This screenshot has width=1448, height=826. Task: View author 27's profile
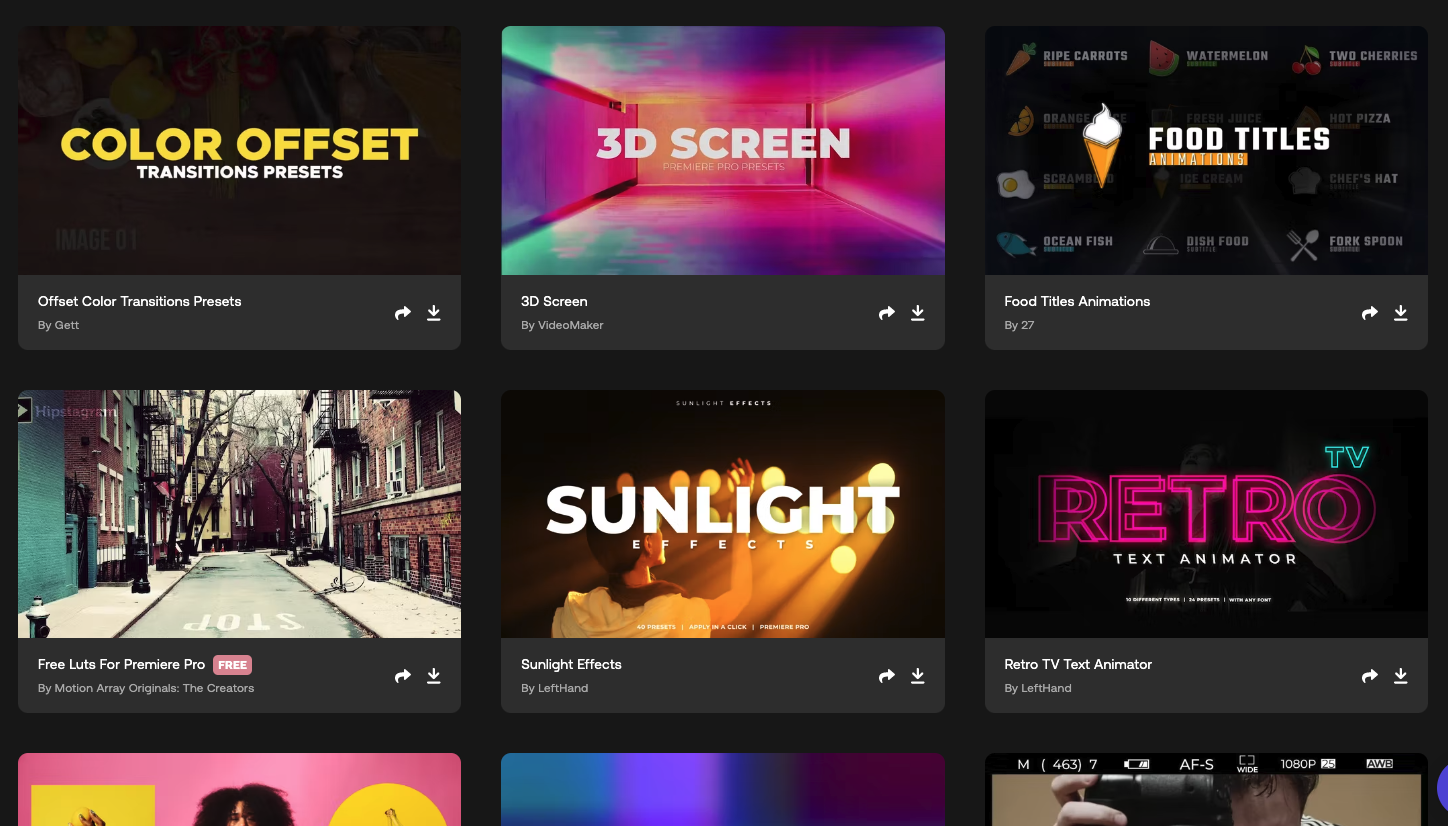[1027, 325]
